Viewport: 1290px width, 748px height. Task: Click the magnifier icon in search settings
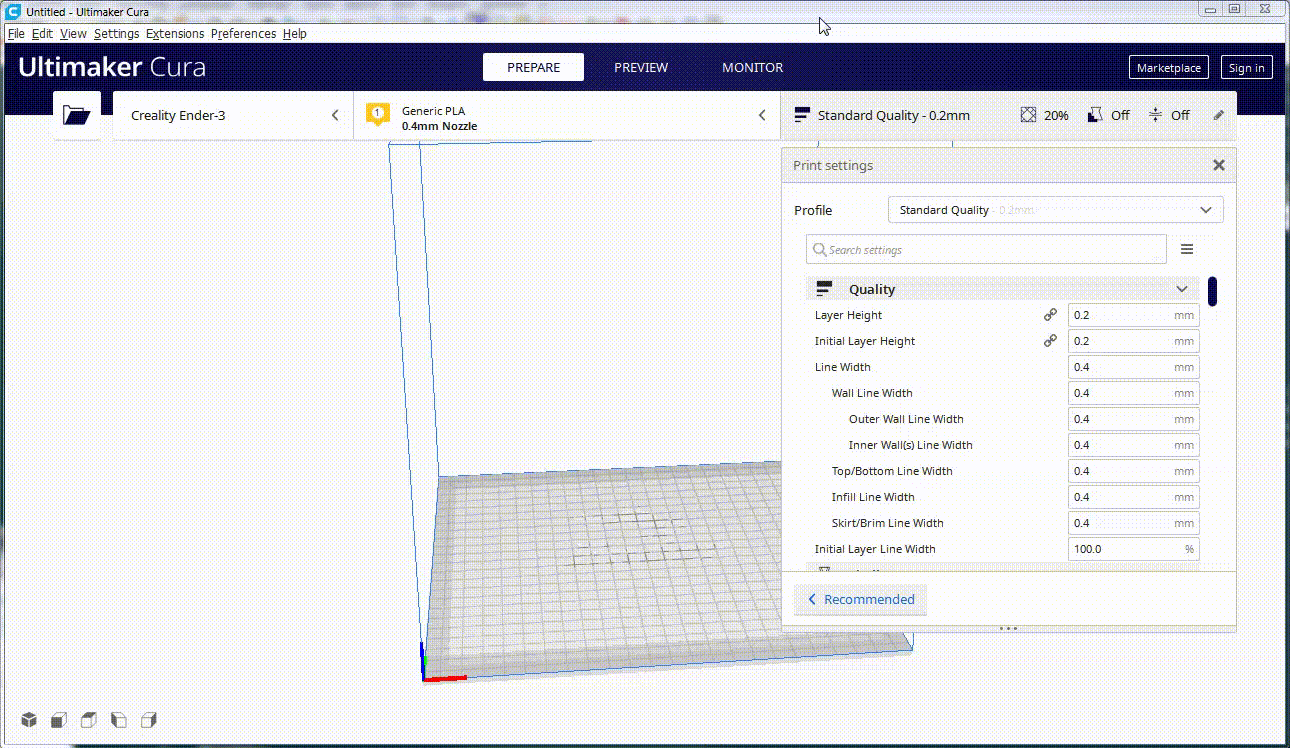(820, 249)
